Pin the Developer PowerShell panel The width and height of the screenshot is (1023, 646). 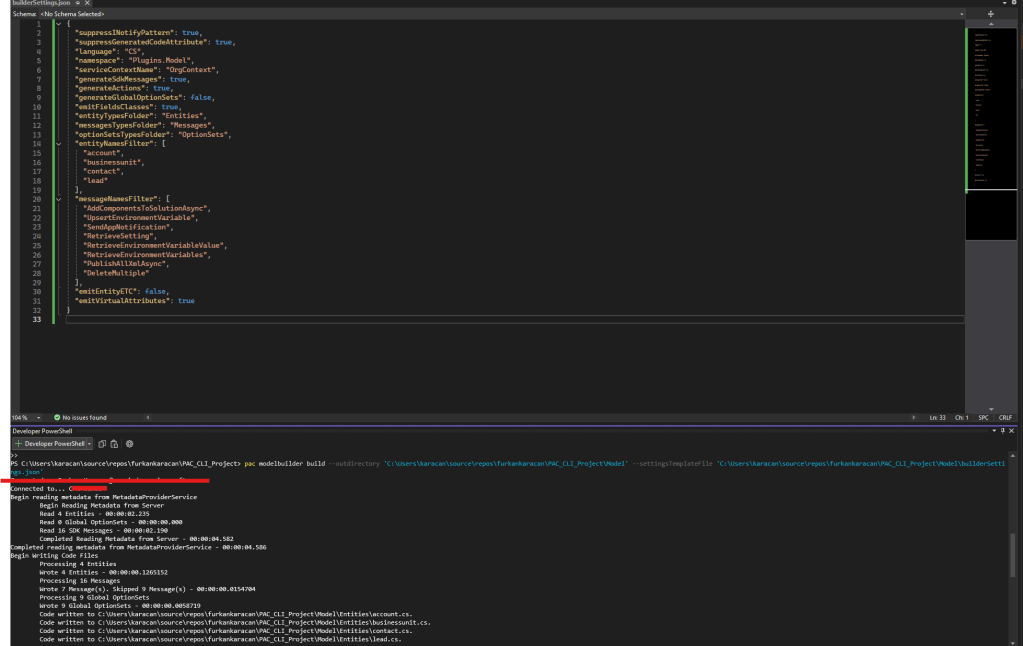pyautogui.click(x=1004, y=430)
